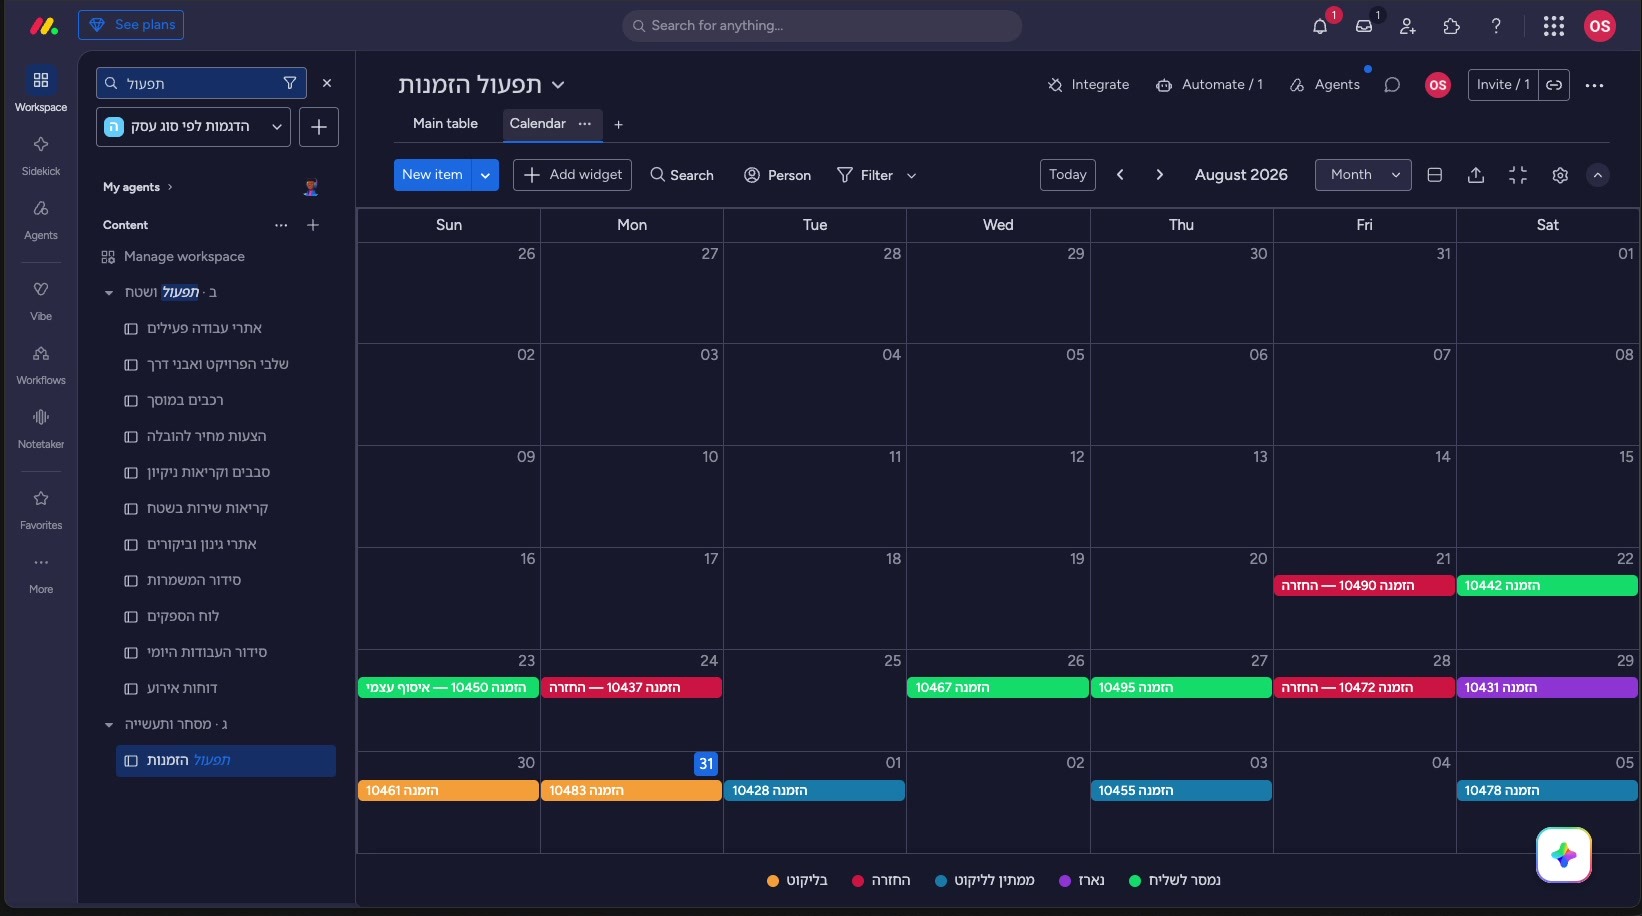The height and width of the screenshot is (916, 1642).
Task: Click the calendar settings gear icon
Action: tap(1560, 175)
